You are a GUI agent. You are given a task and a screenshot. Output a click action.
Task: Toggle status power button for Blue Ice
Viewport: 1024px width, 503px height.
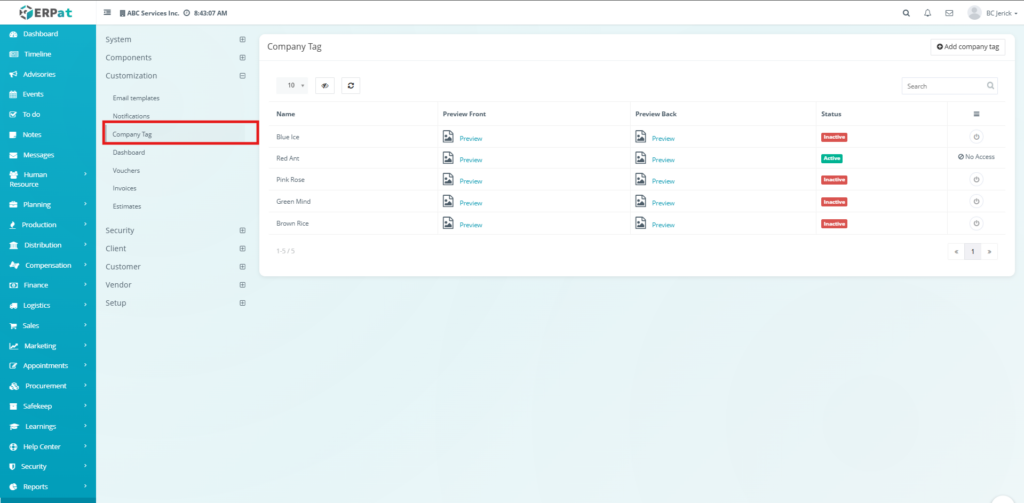pyautogui.click(x=976, y=137)
